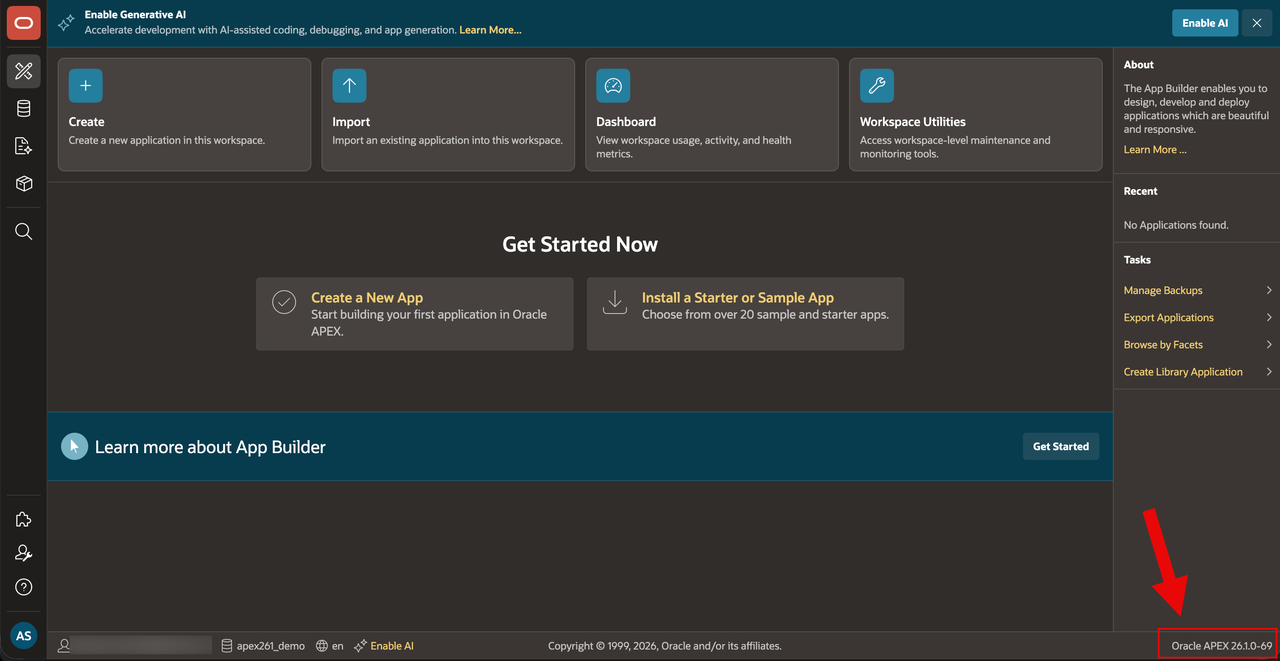Viewport: 1280px width, 661px height.
Task: Click the apex261_demo workspace name
Action: point(271,646)
